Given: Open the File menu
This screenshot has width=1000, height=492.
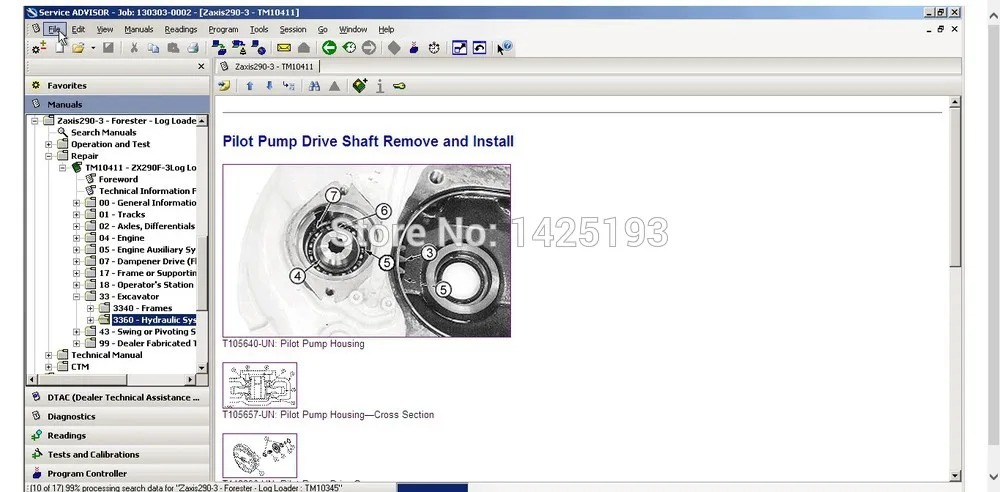Looking at the screenshot, I should [x=54, y=29].
